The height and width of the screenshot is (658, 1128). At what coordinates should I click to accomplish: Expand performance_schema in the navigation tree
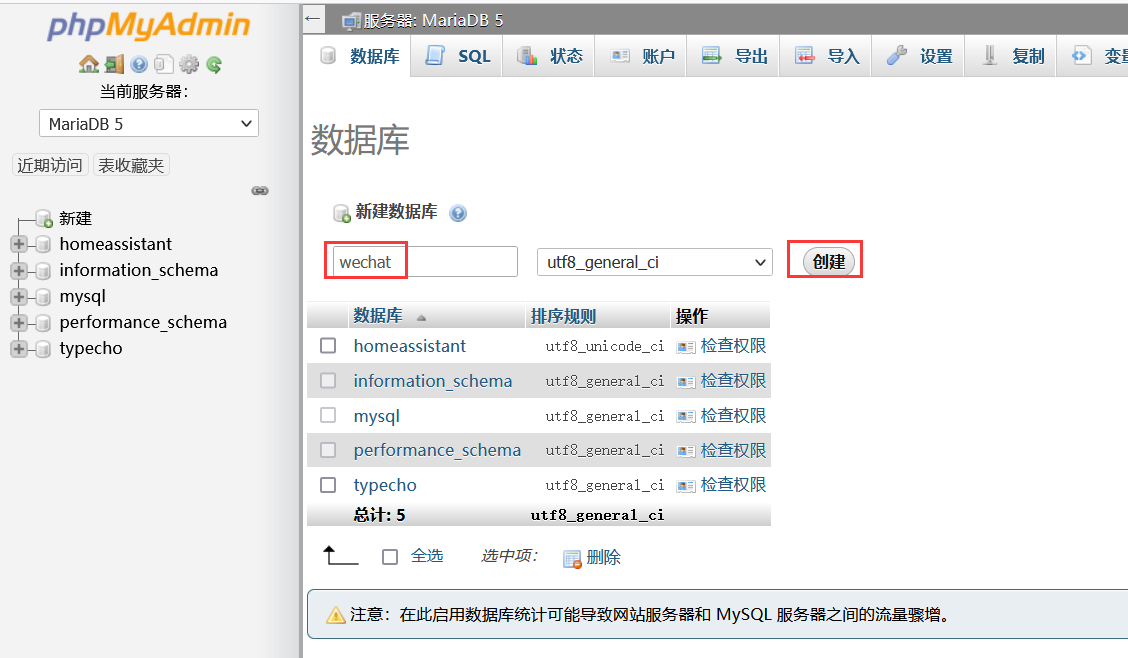[19, 322]
